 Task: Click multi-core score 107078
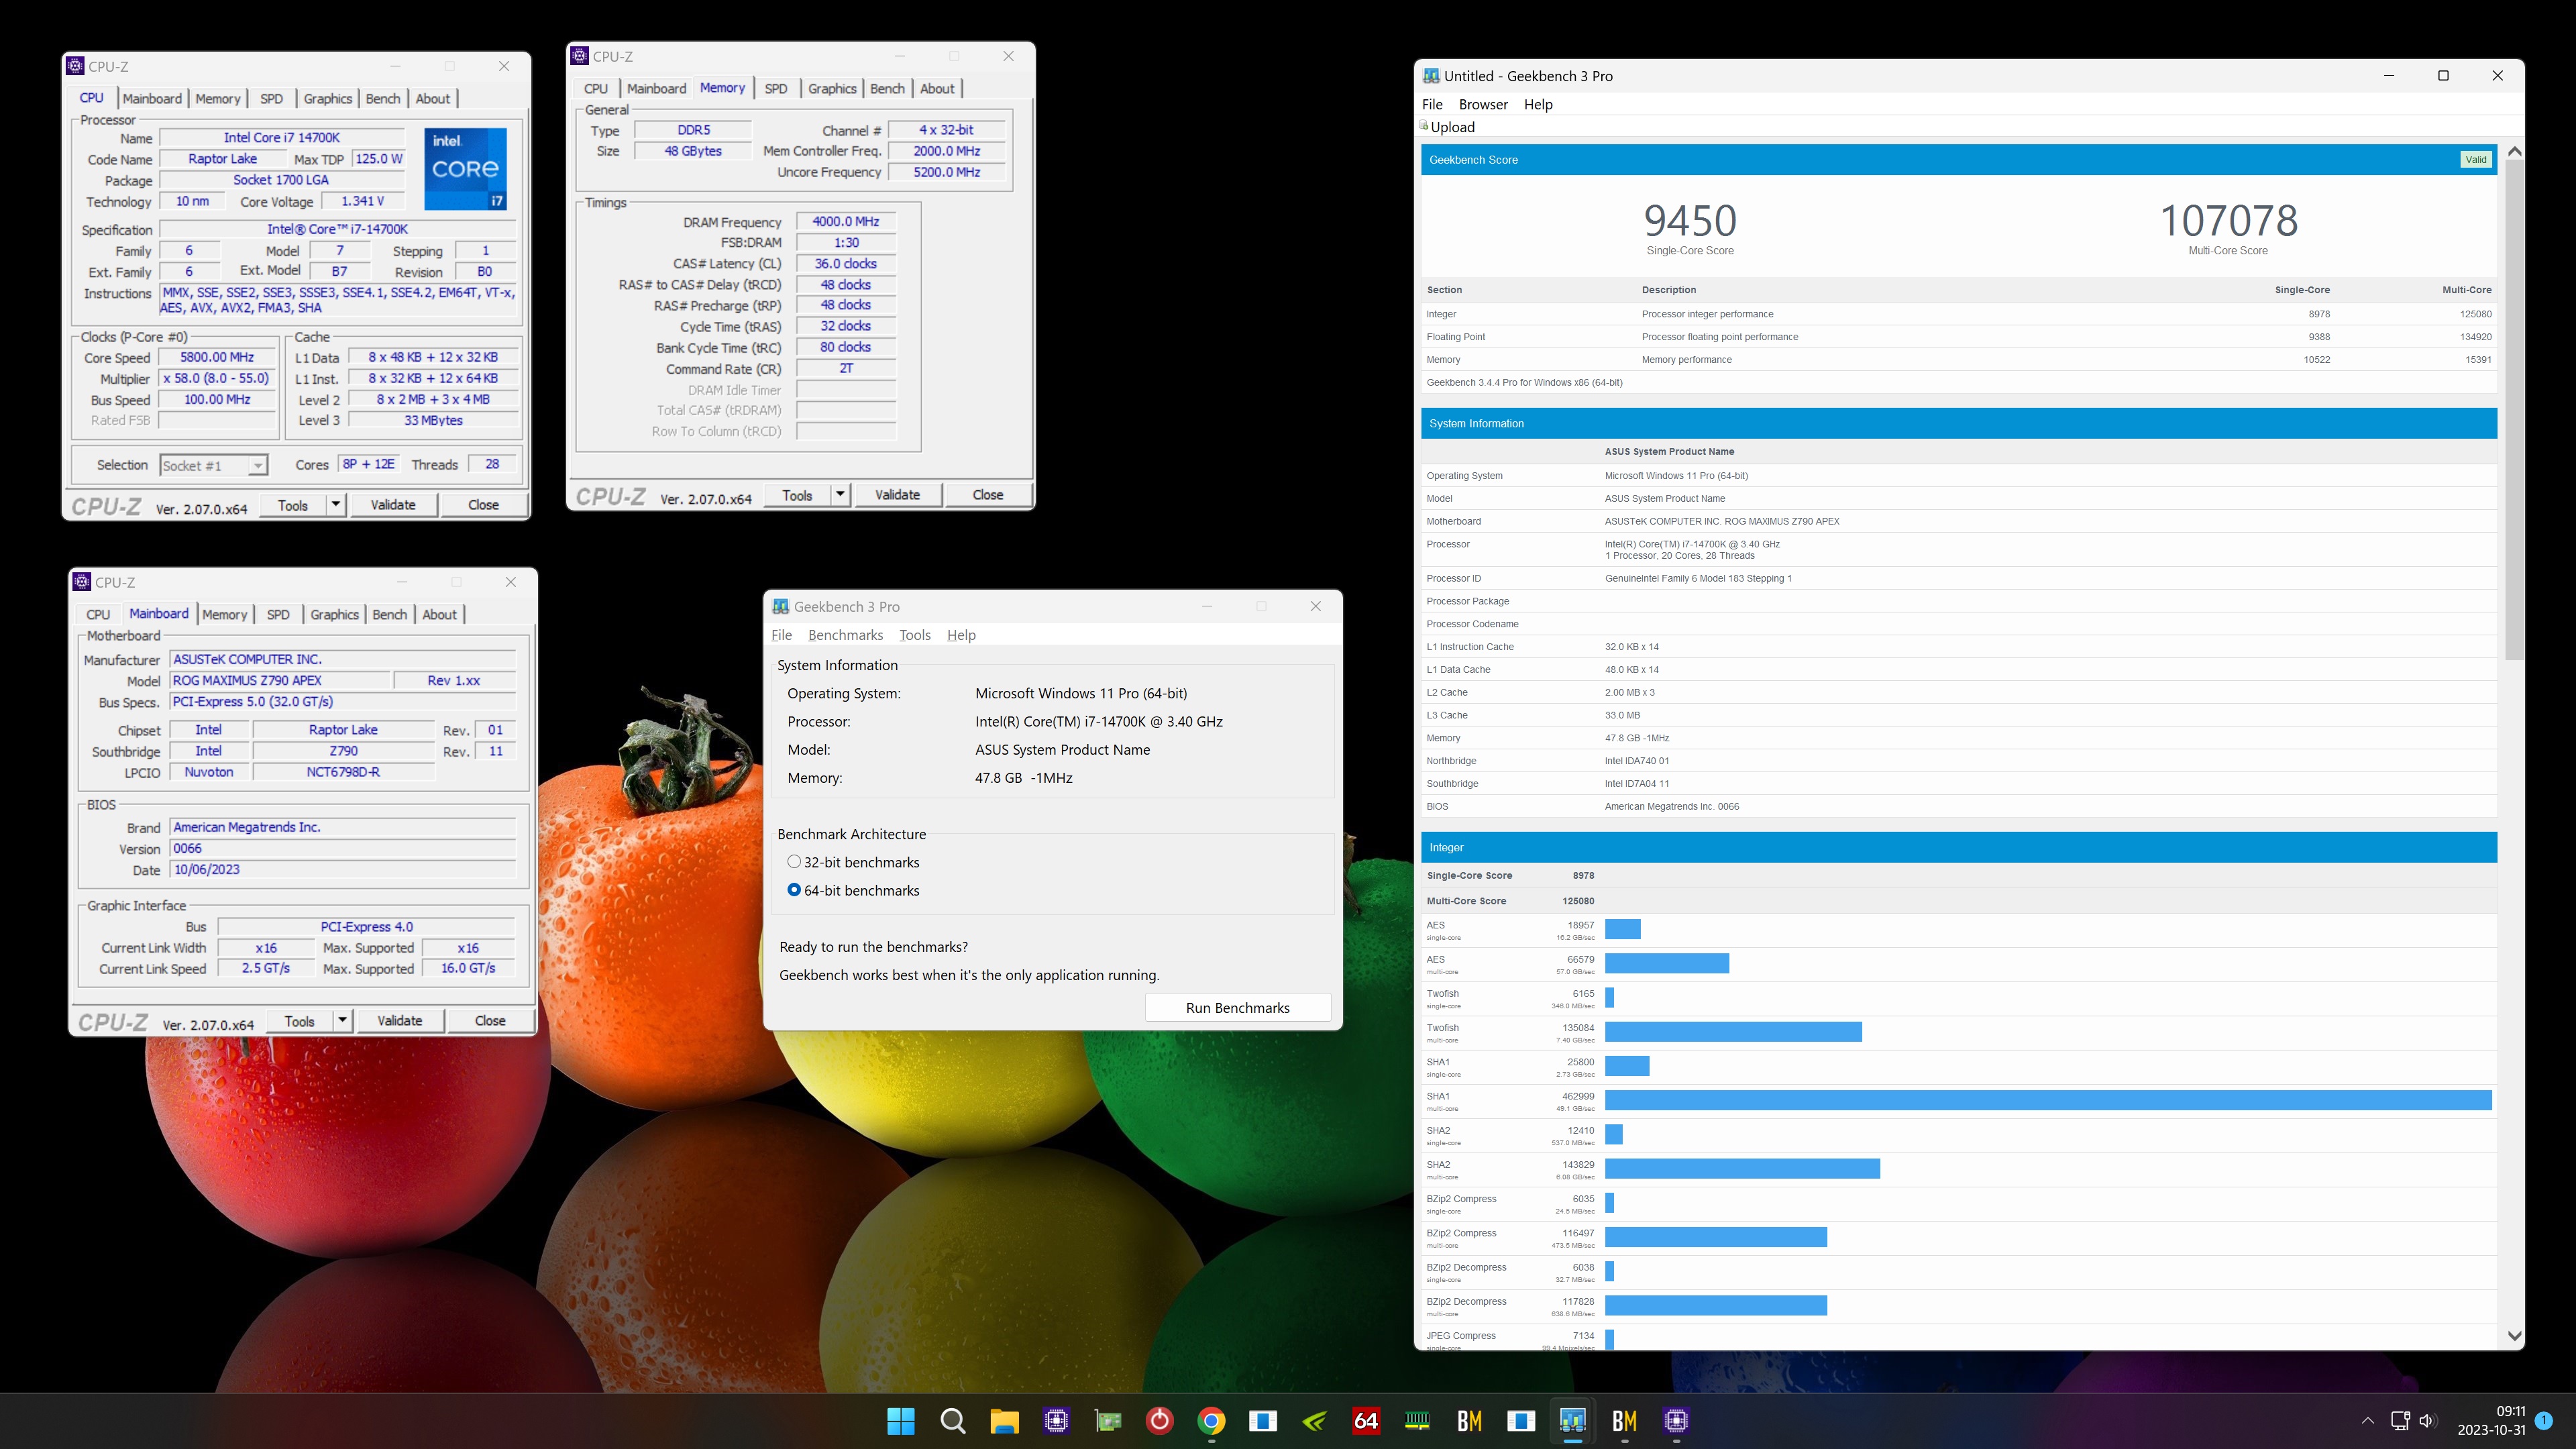coord(2229,220)
